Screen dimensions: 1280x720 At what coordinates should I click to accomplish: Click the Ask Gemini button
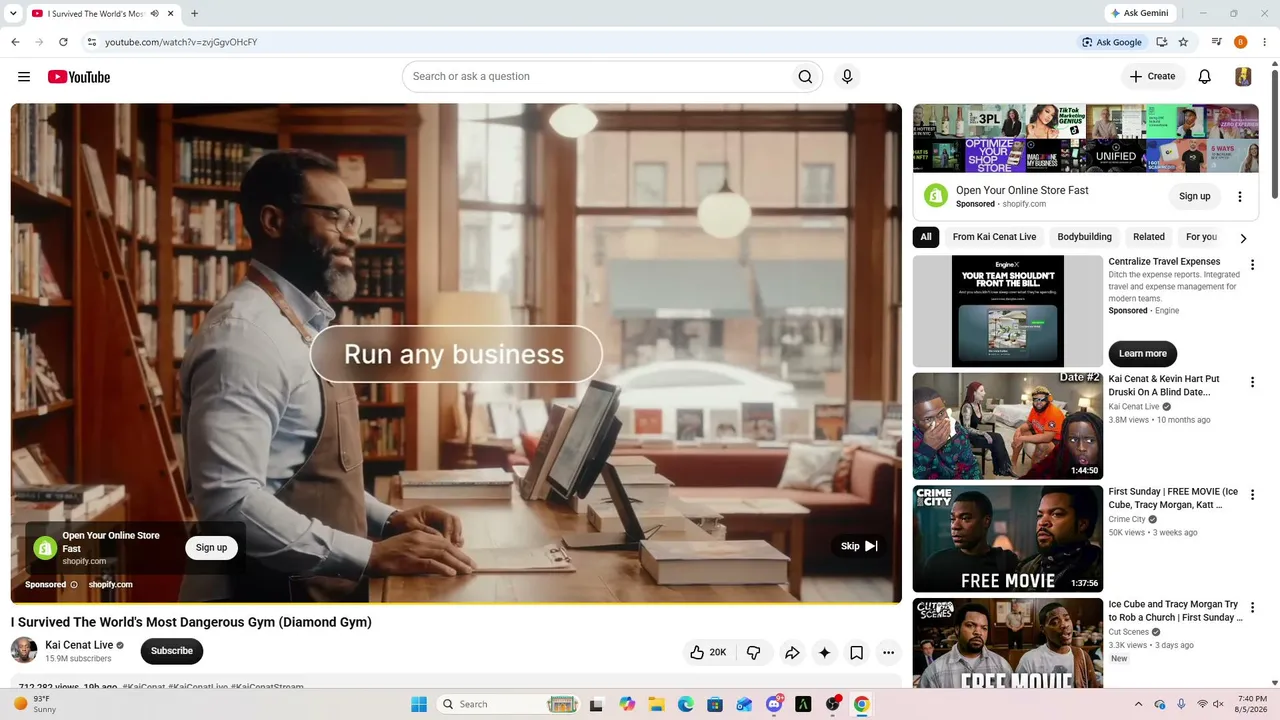(x=1139, y=13)
